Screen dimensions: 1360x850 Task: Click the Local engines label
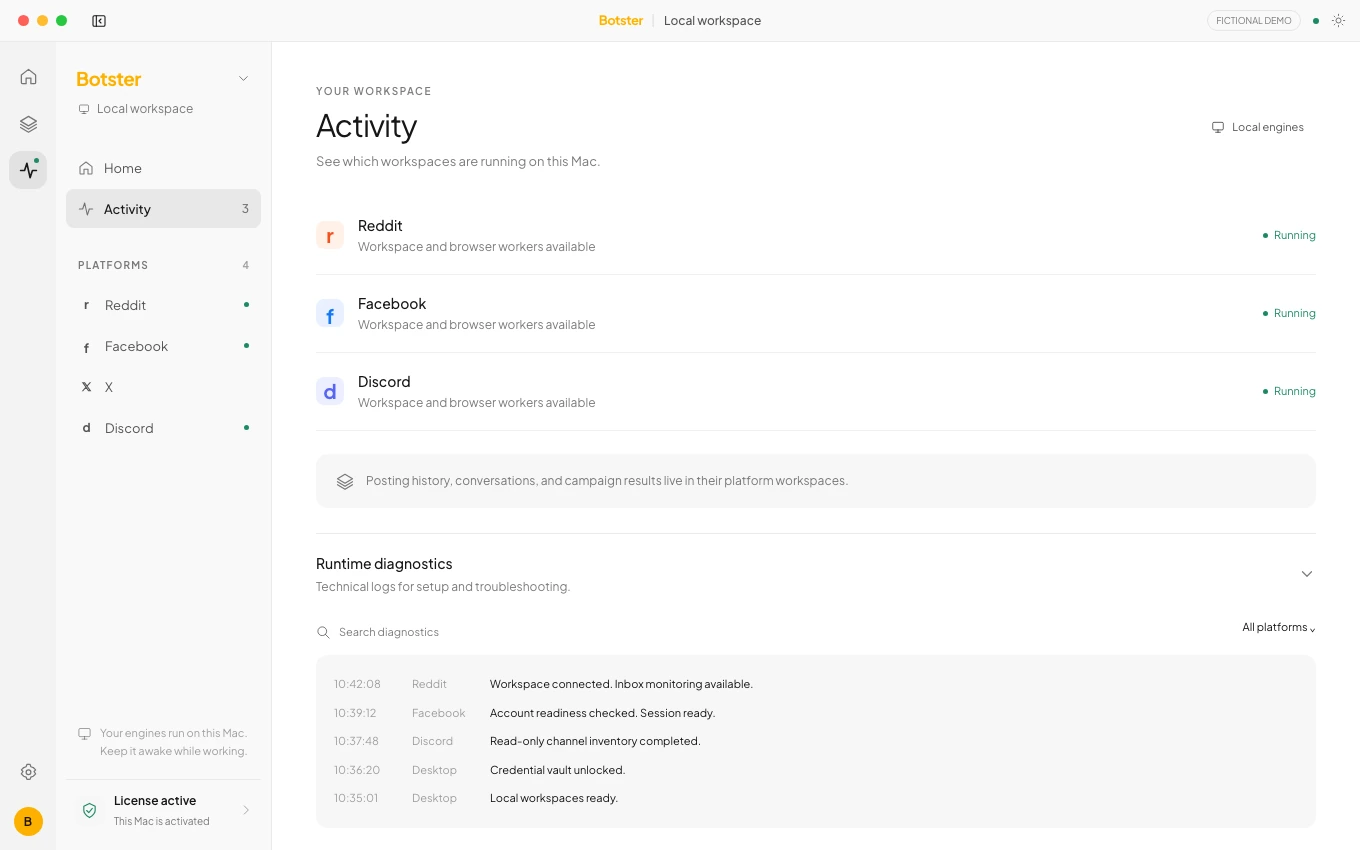click(x=1258, y=127)
